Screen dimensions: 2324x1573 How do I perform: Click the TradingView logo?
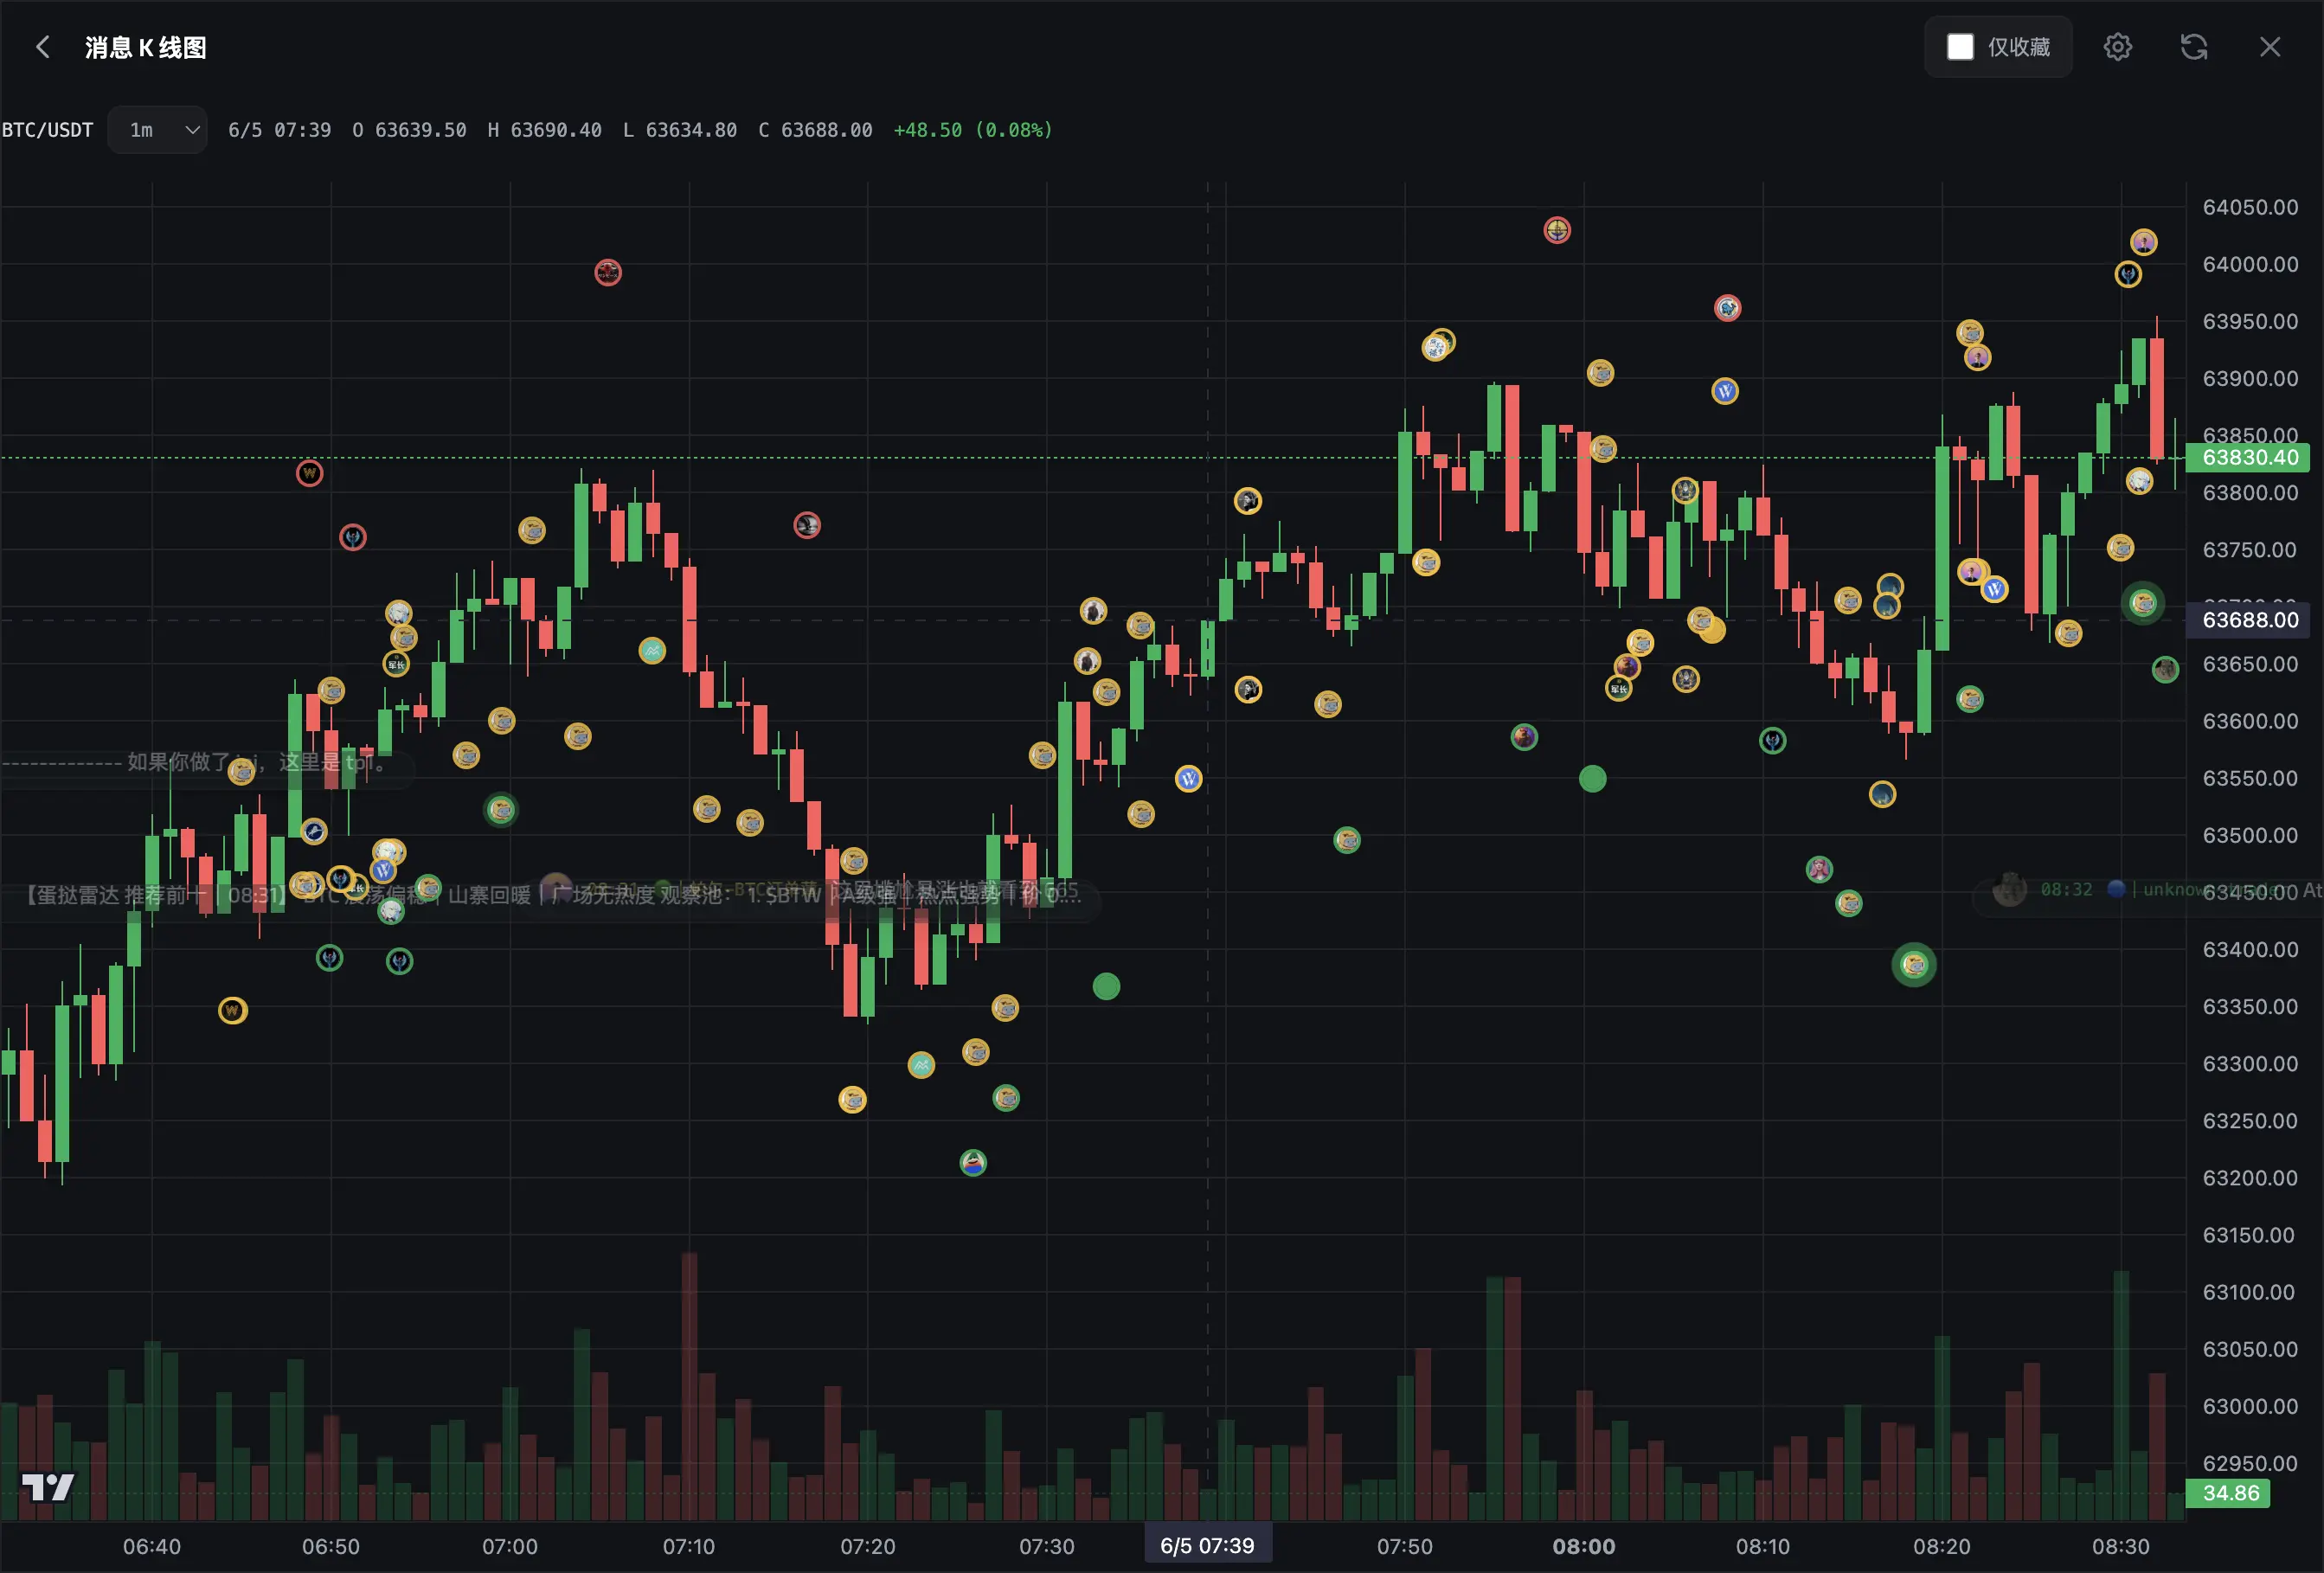47,1487
